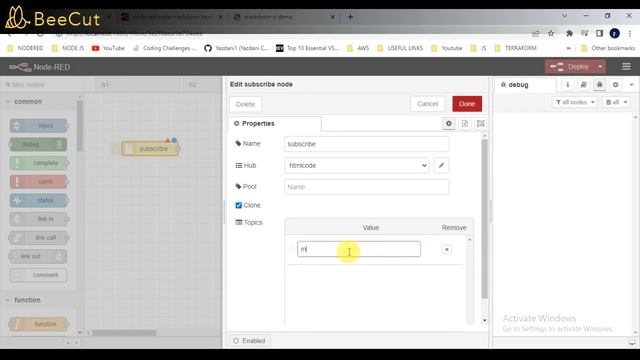Open node appearance settings icon
640x360 pixels.
tap(480, 123)
